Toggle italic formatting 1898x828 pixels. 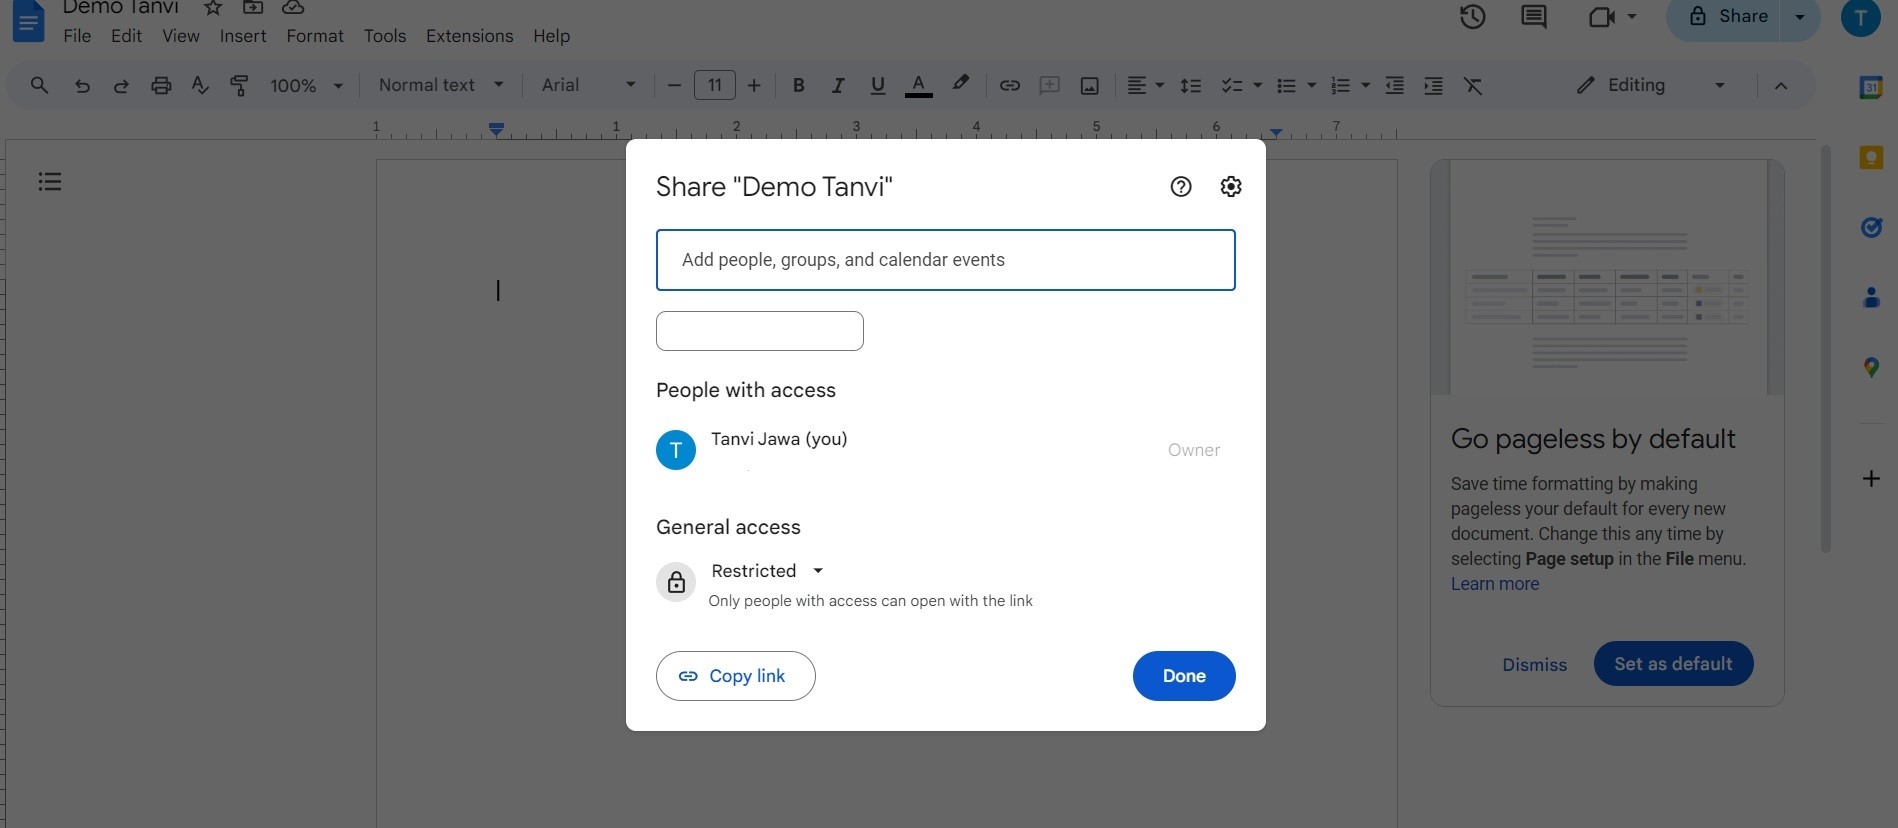coord(838,86)
